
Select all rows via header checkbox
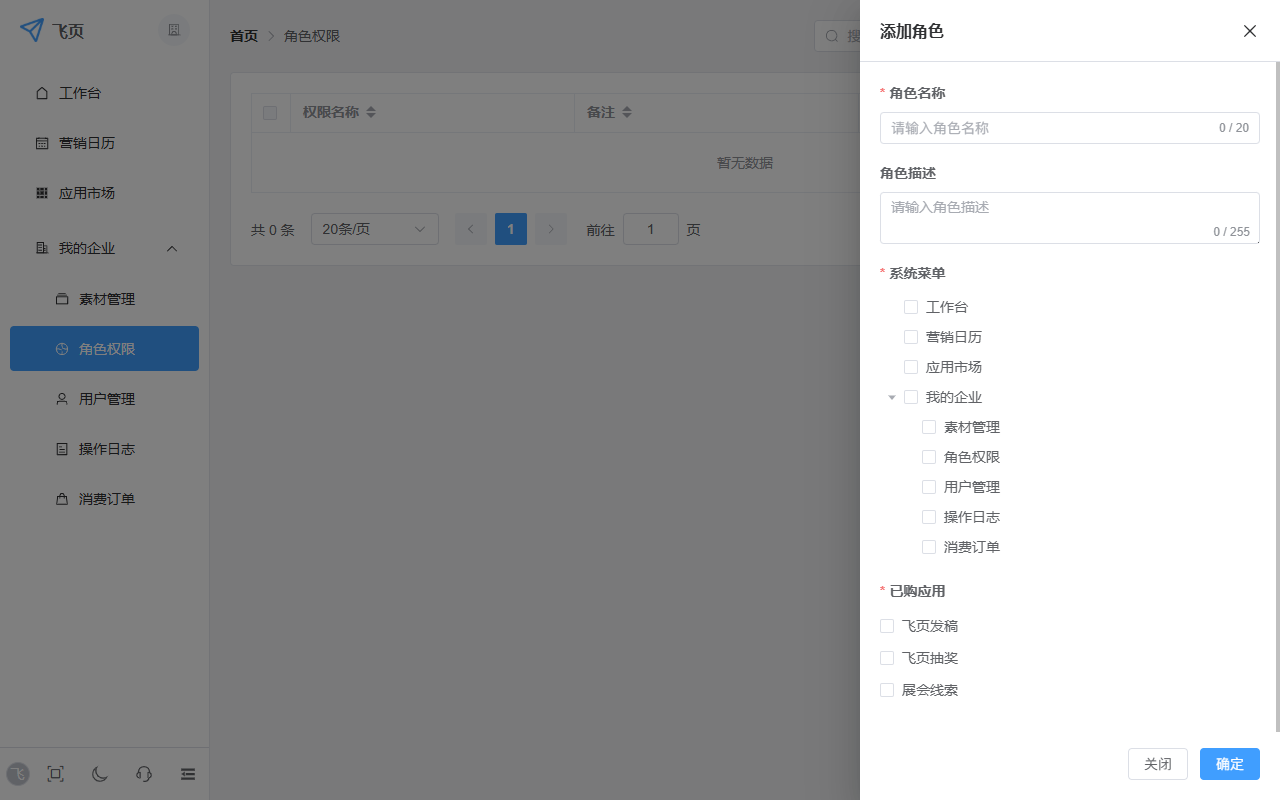click(x=270, y=112)
